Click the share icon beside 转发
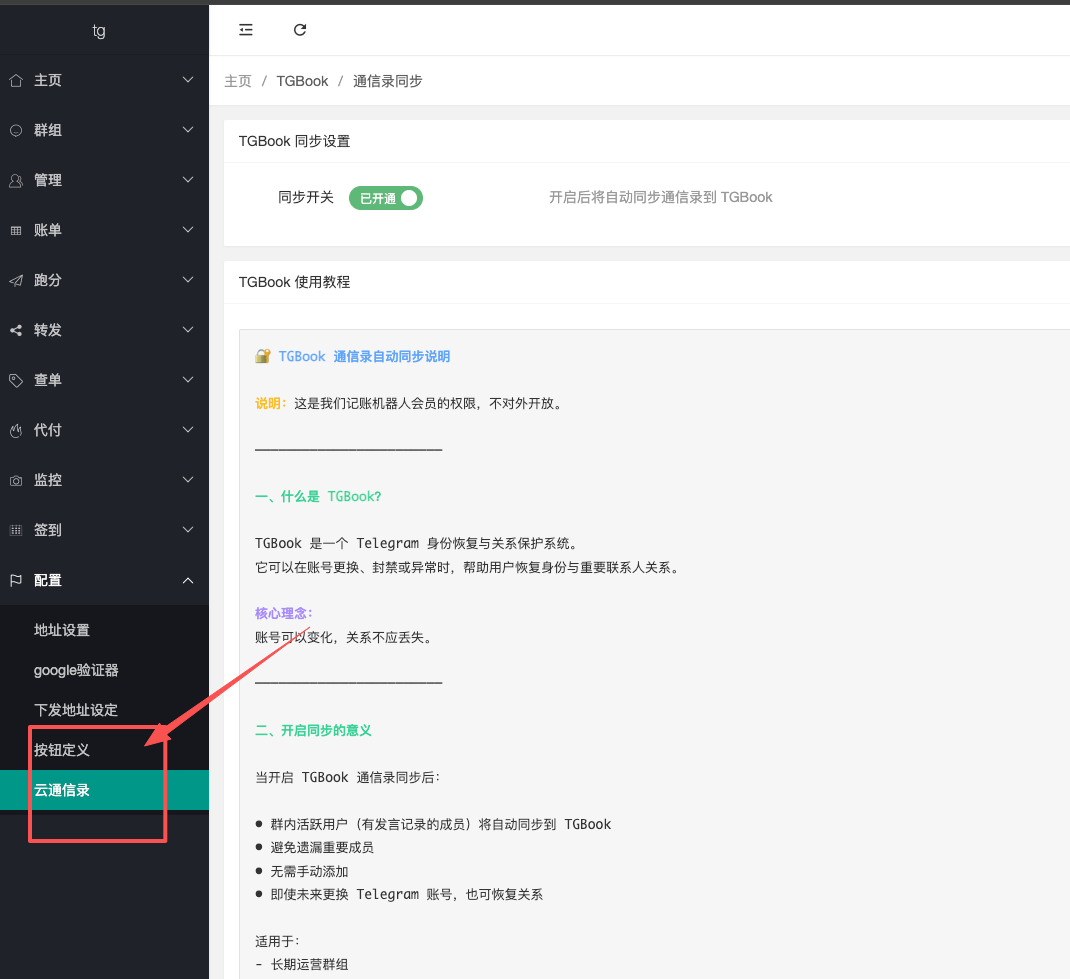This screenshot has width=1070, height=979. point(16,330)
